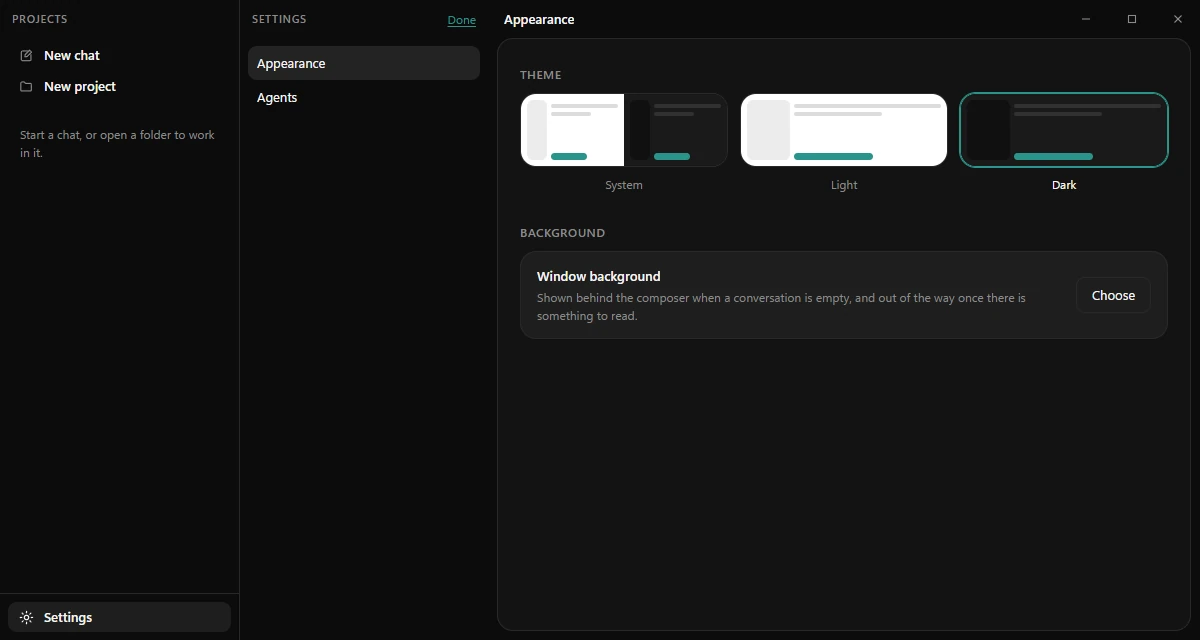This screenshot has width=1200, height=640.
Task: Click the New project folder icon
Action: coord(26,86)
